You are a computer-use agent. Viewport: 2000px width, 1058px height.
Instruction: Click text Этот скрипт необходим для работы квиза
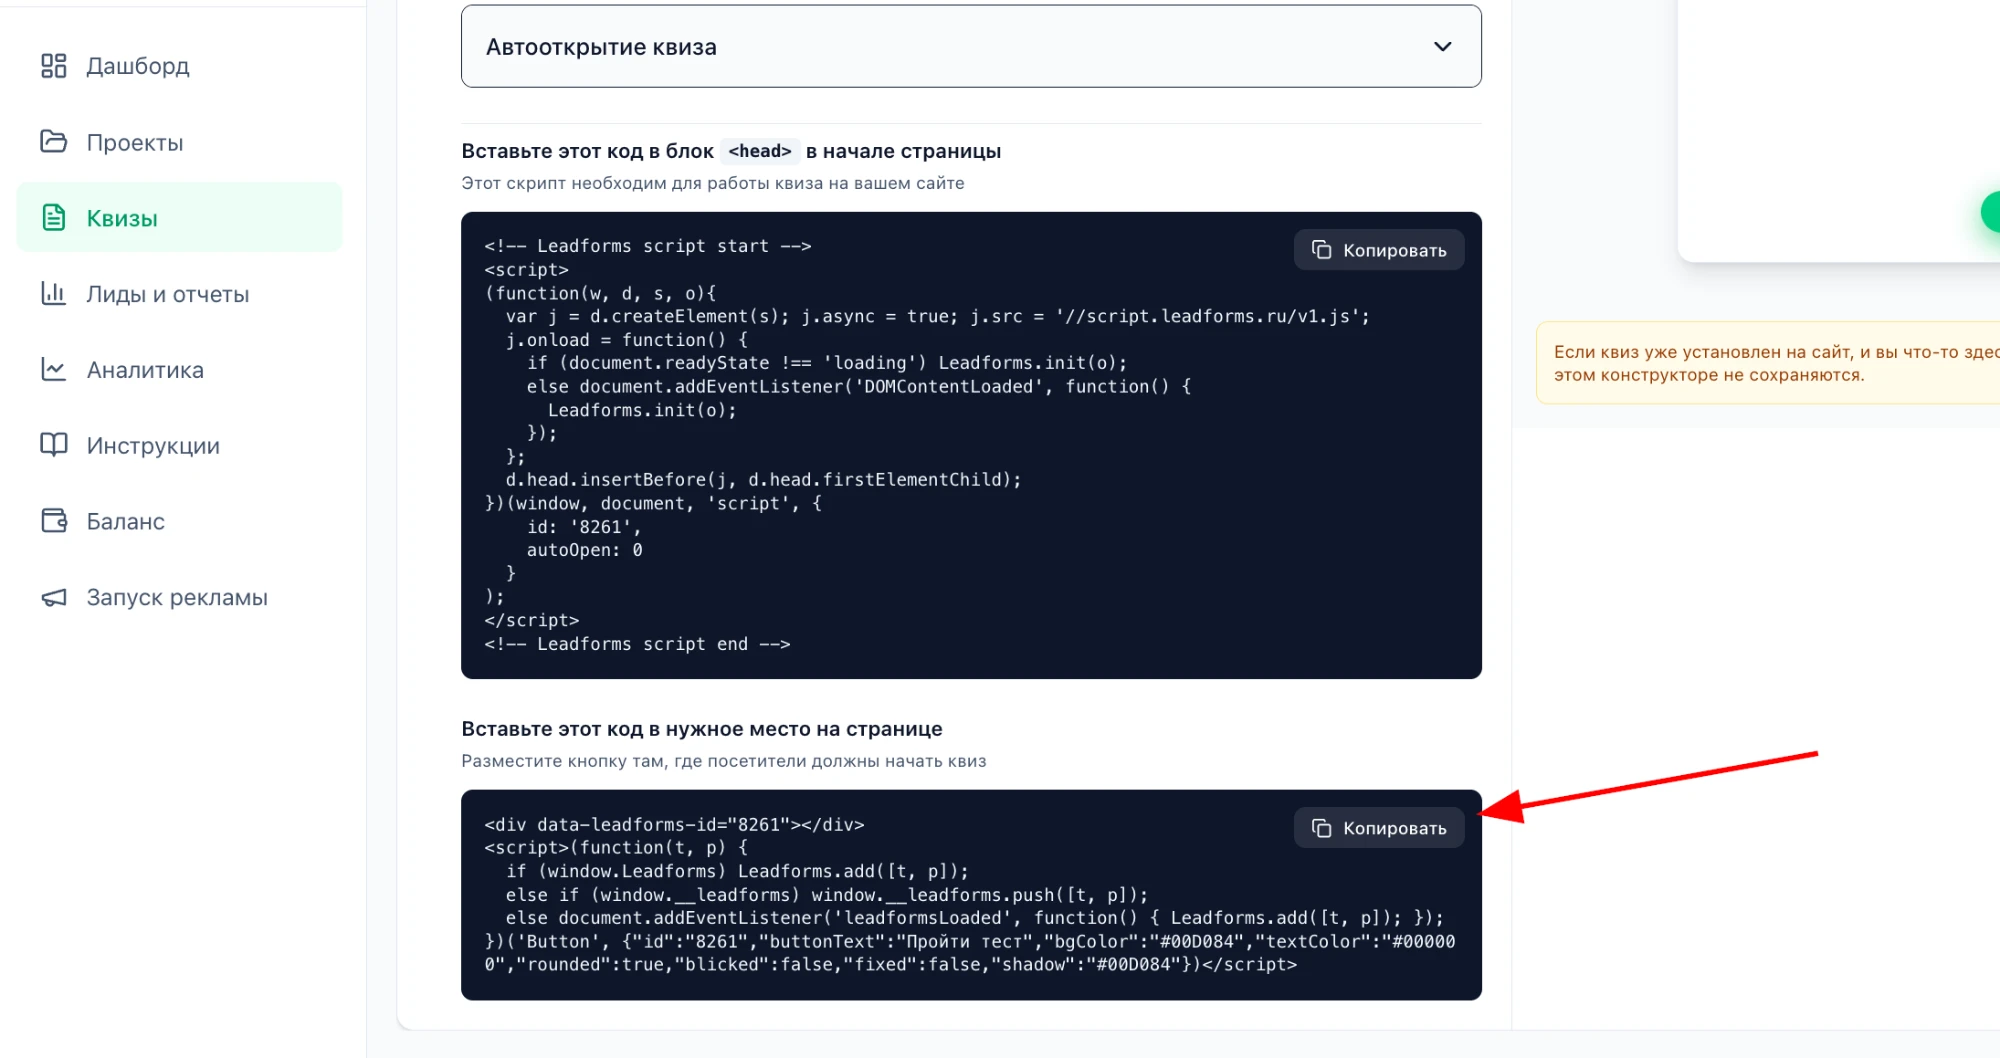coord(713,183)
